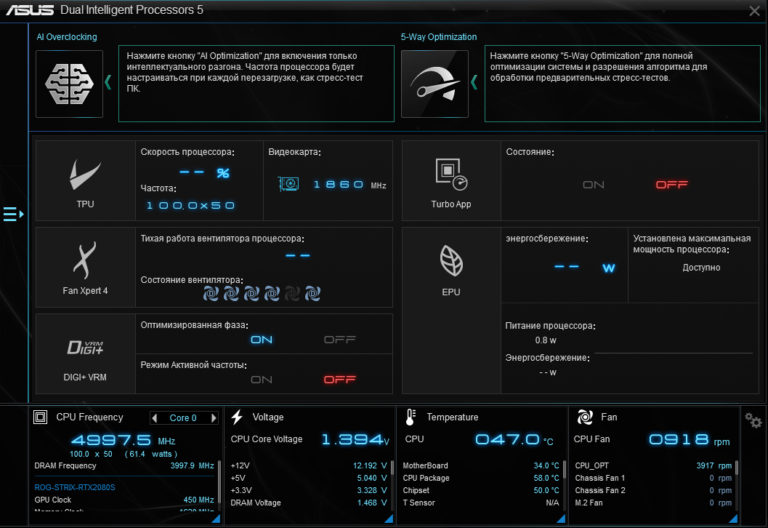Set optimized phase to OFF
768x528 pixels.
tap(339, 339)
